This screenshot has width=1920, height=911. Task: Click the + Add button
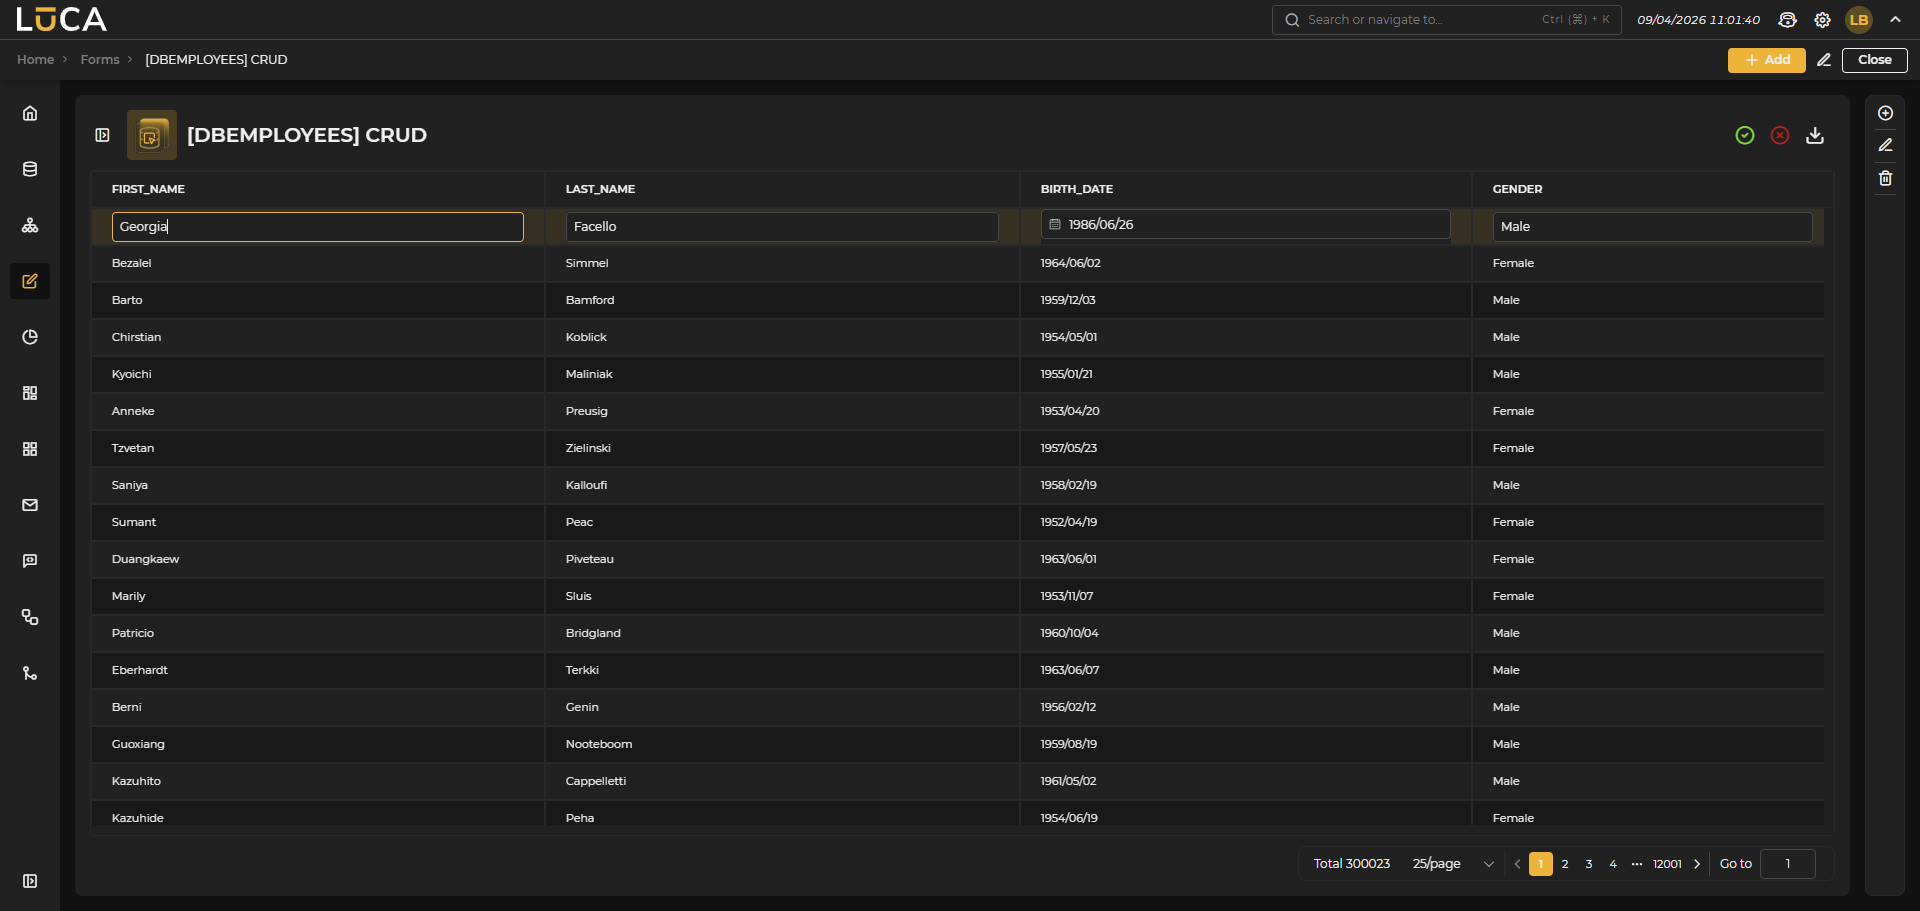(x=1766, y=60)
